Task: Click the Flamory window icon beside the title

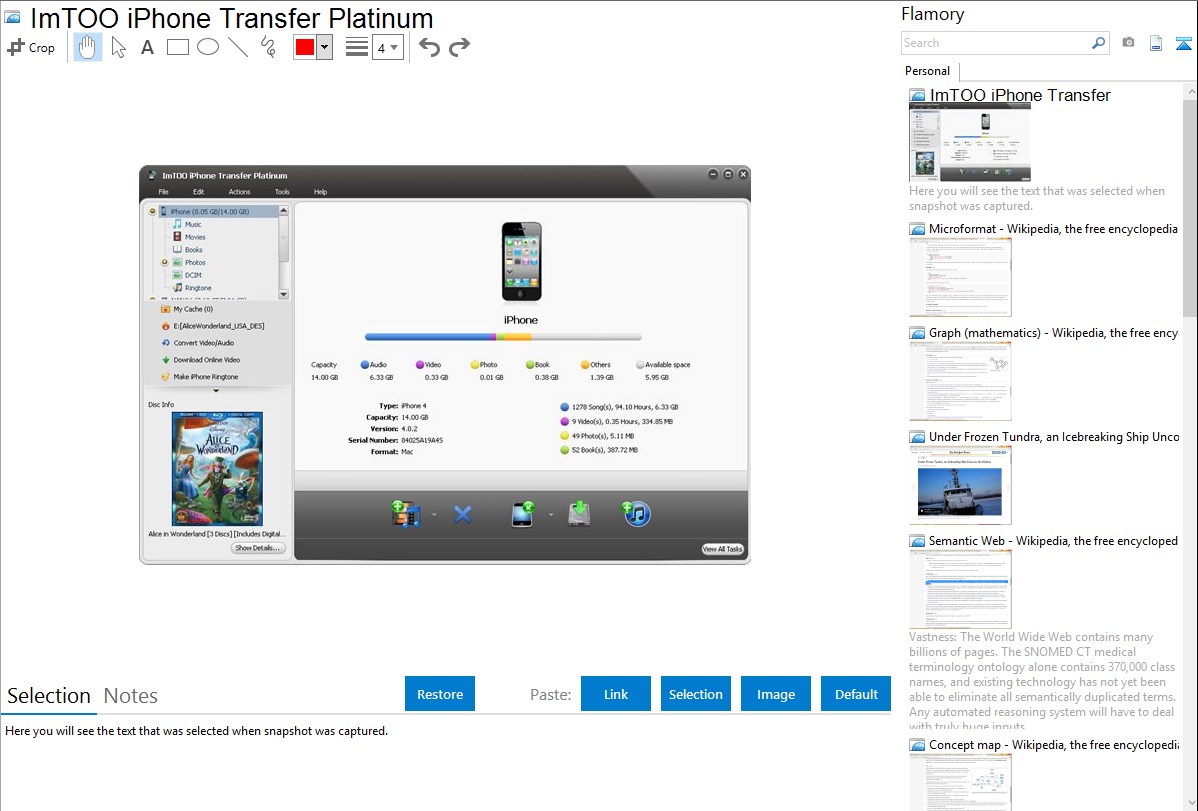Action: 12,16
